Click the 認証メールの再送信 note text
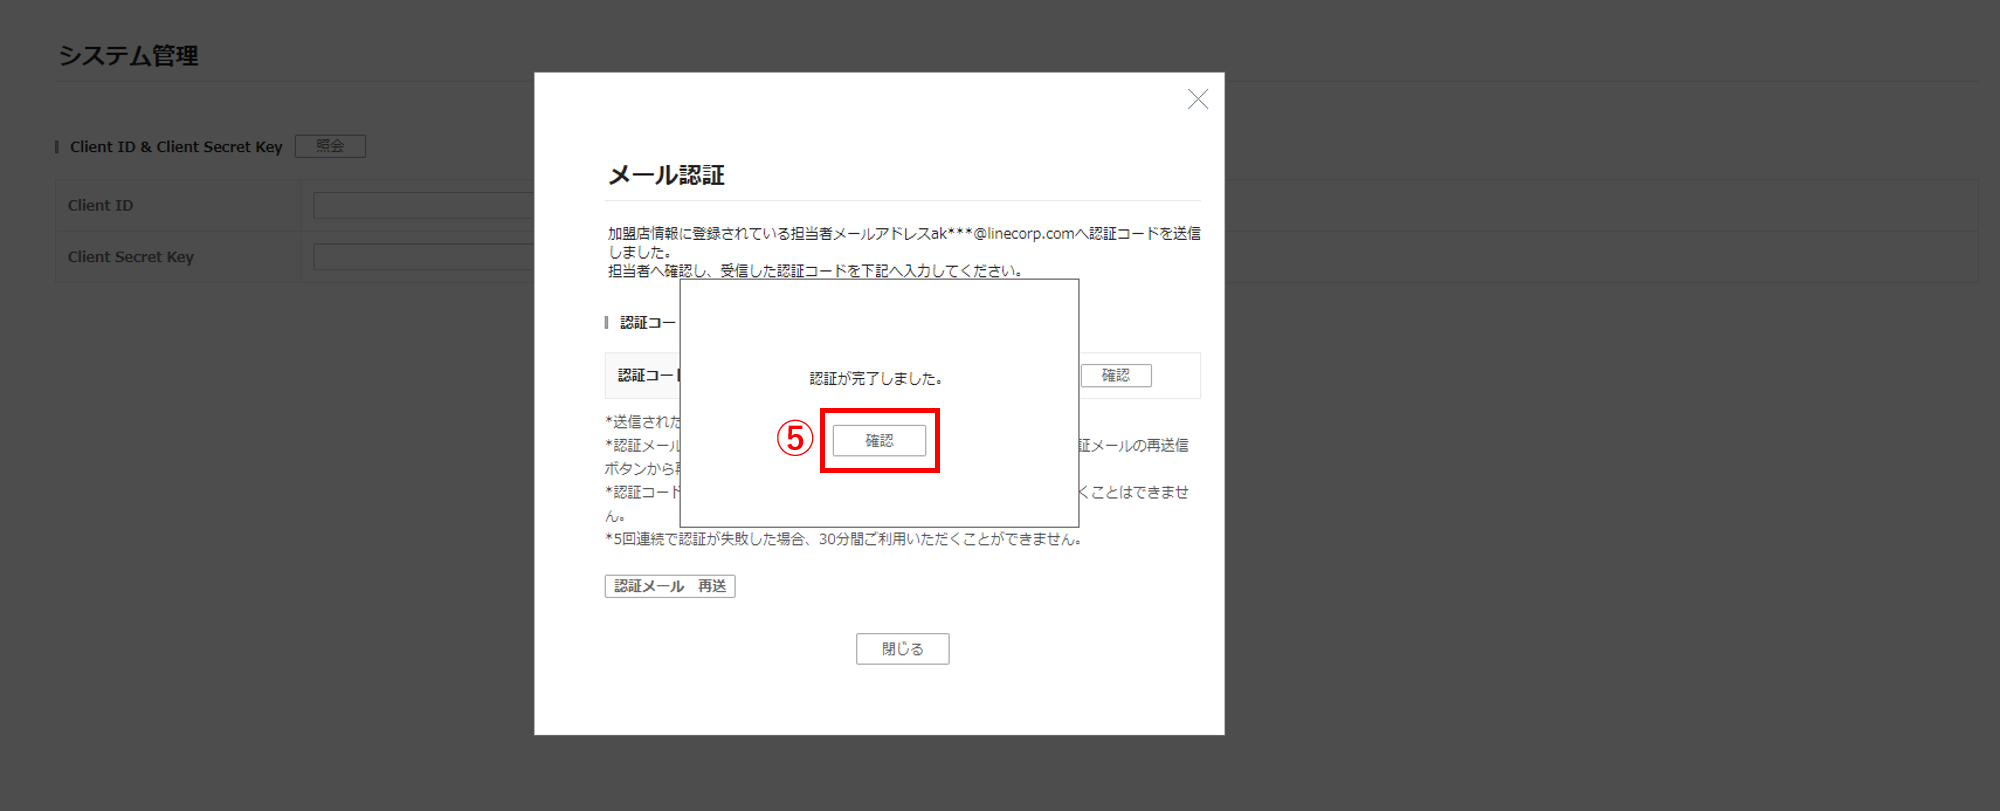The width and height of the screenshot is (2000, 811). [x=1134, y=446]
